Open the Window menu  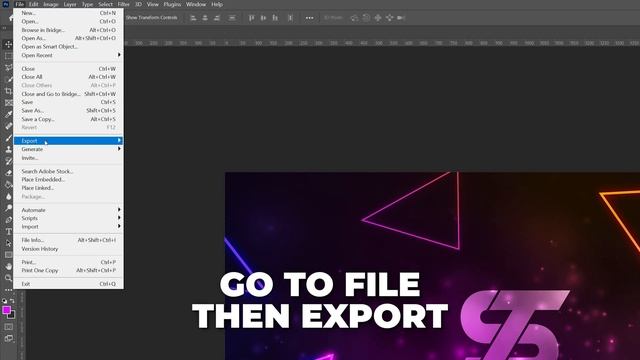pos(196,4)
